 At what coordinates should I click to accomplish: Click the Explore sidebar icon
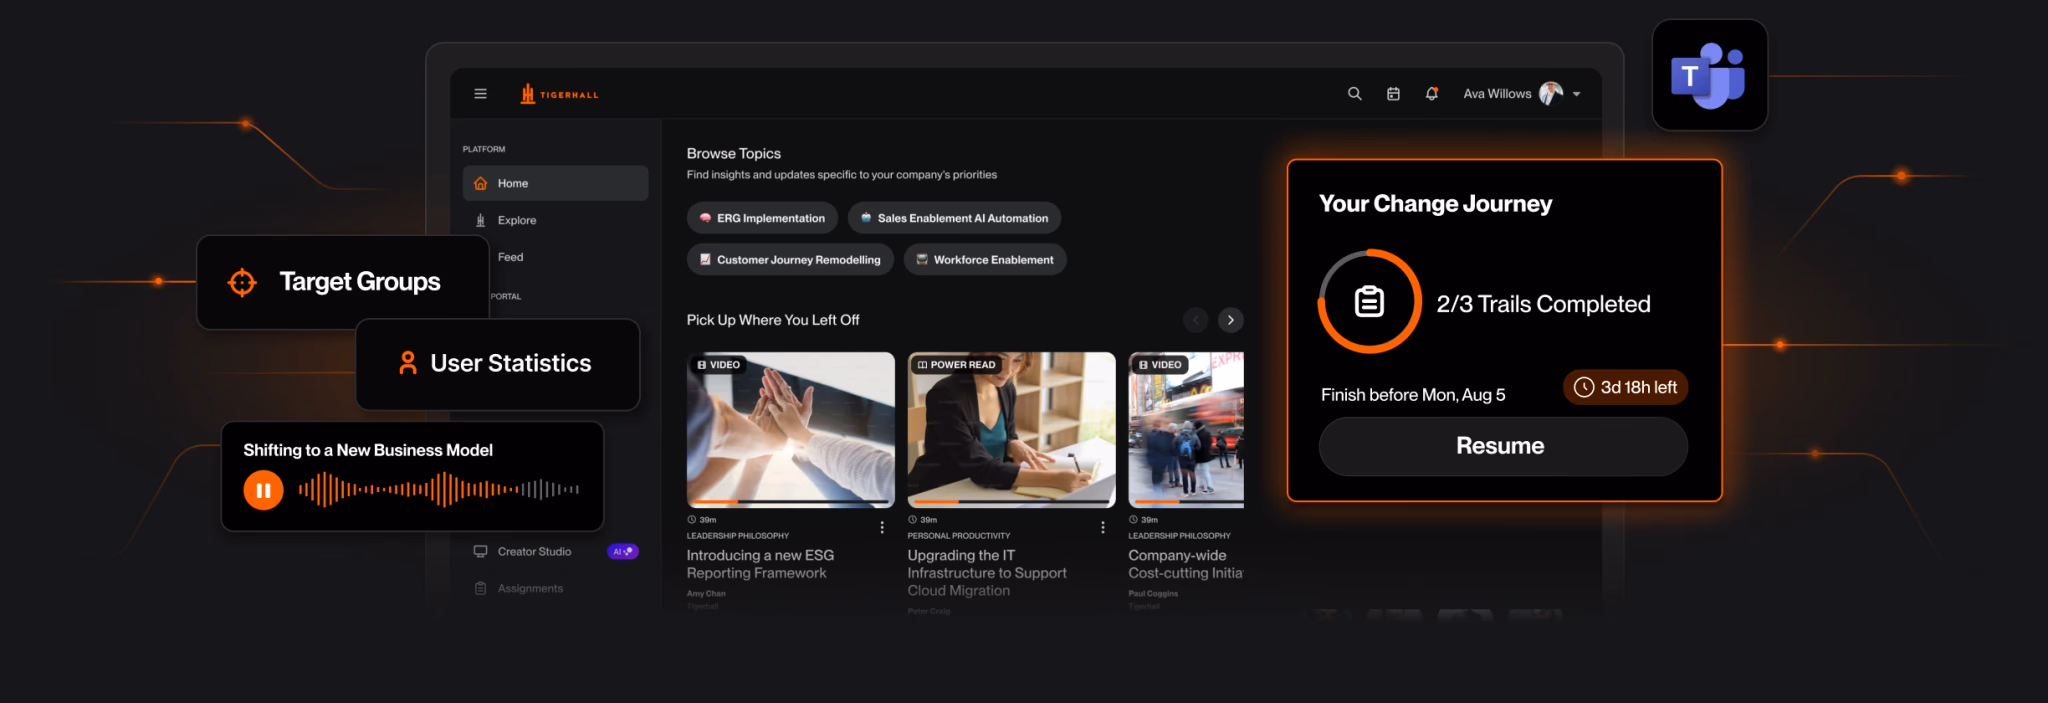(481, 220)
